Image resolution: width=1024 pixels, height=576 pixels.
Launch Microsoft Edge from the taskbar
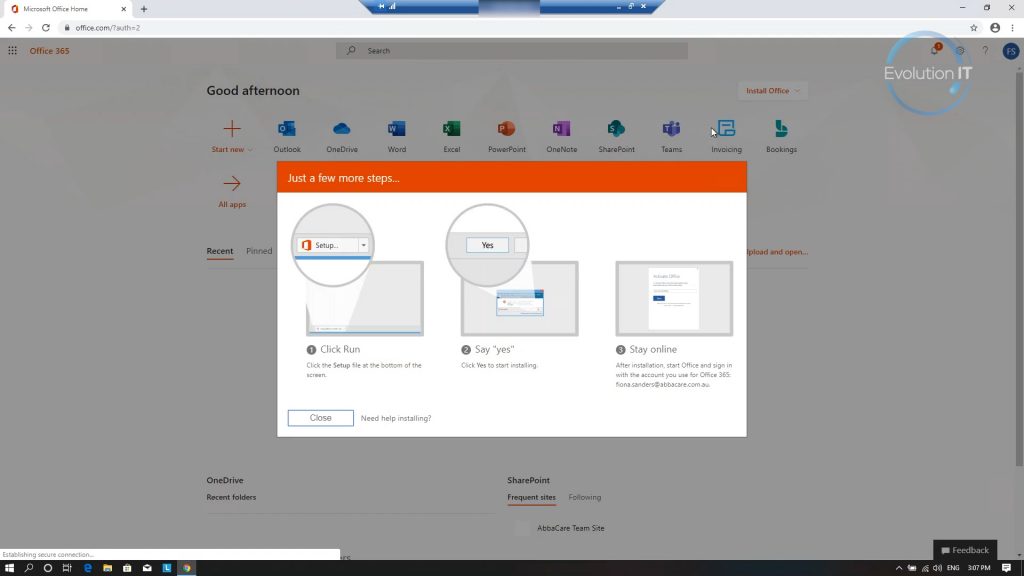coord(88,568)
